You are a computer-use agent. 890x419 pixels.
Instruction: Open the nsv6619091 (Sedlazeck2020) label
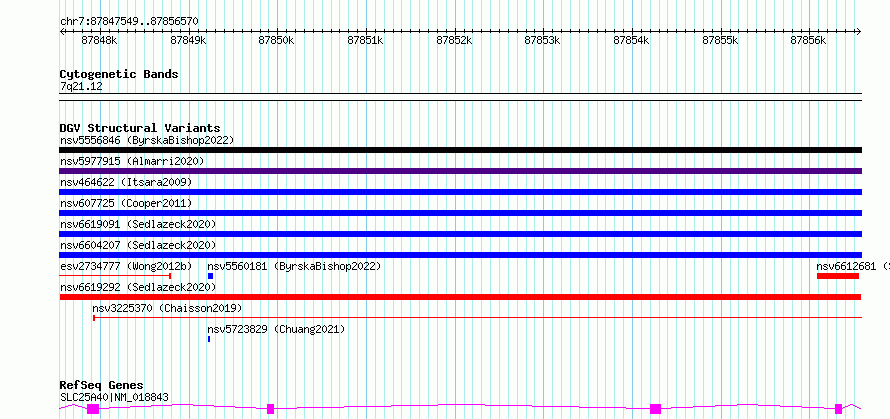coord(138,224)
